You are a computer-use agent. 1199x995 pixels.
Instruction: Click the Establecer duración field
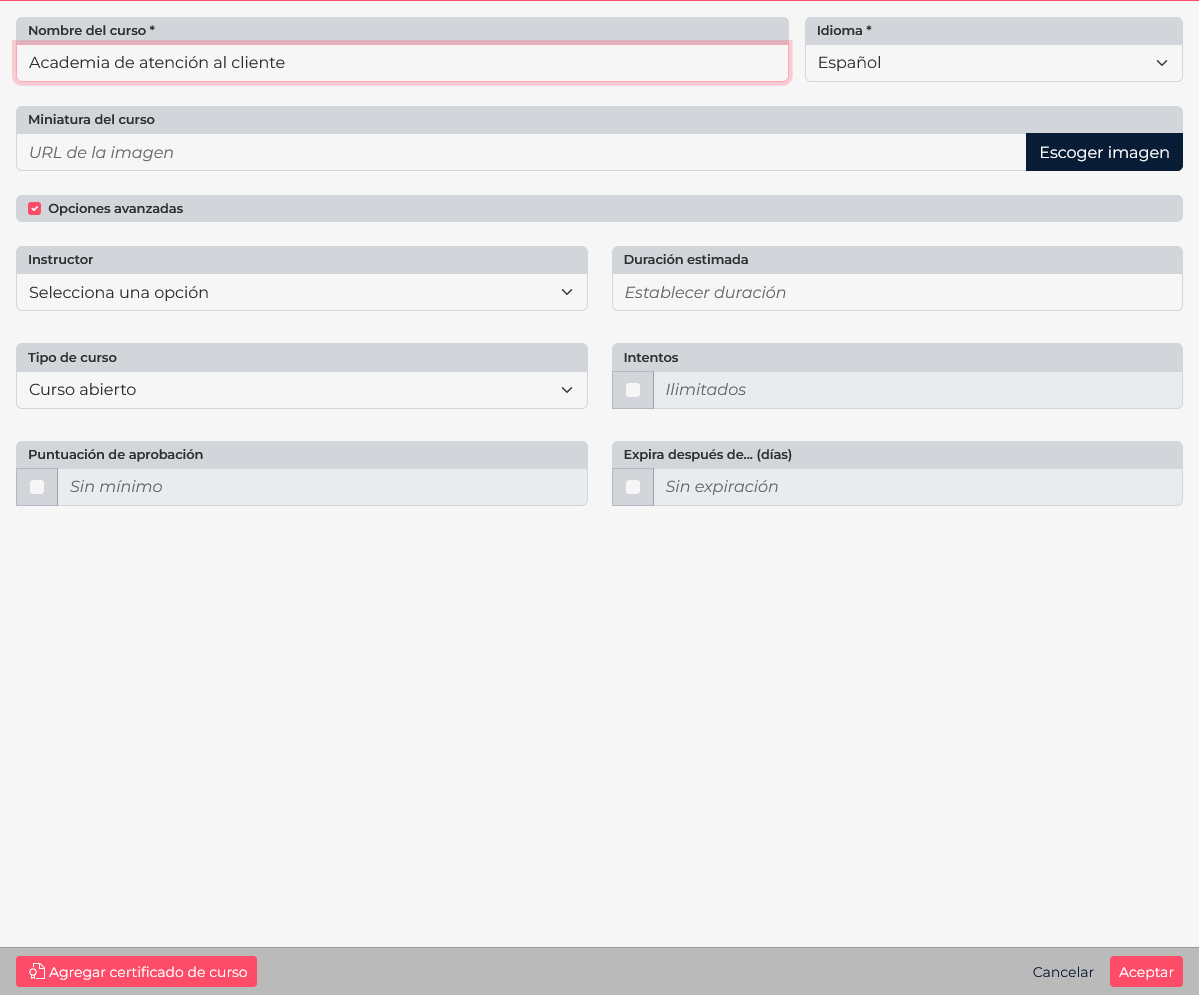[x=897, y=292]
